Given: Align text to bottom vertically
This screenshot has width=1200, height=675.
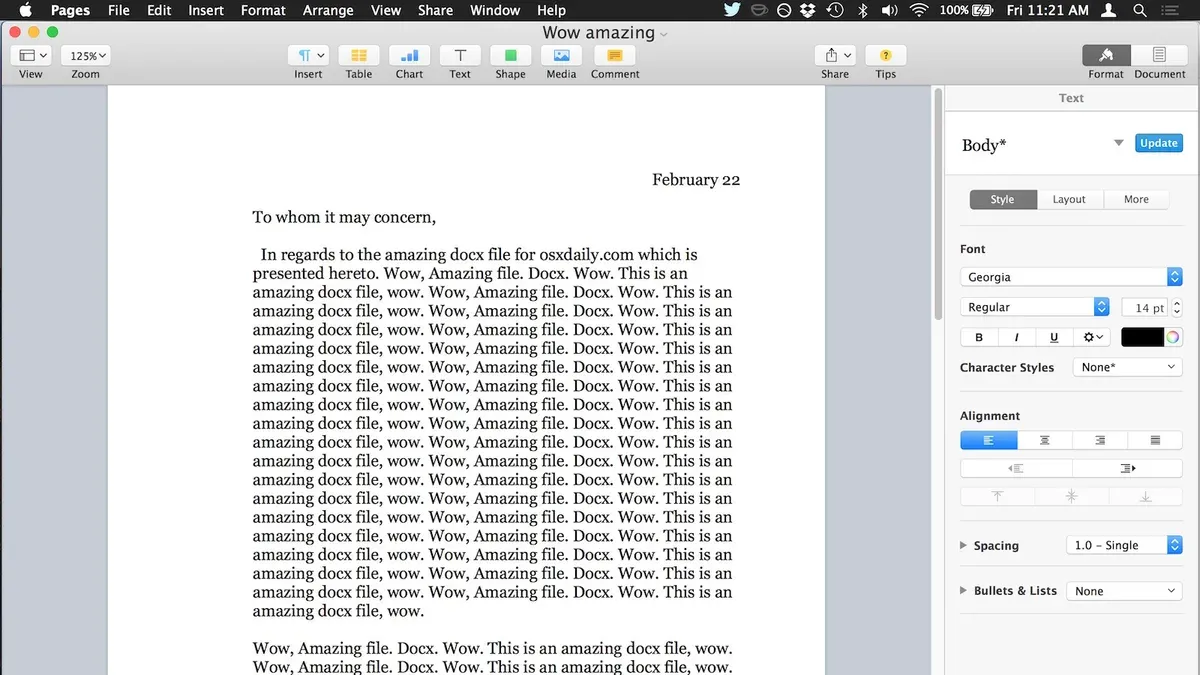Looking at the screenshot, I should point(1146,496).
